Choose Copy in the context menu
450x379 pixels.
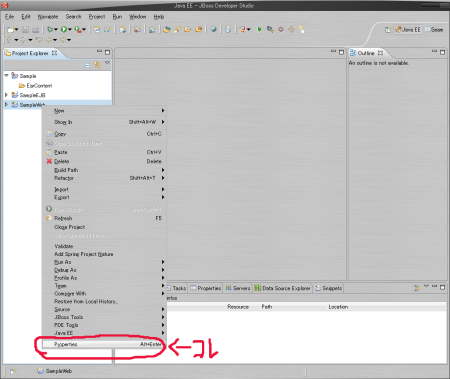pyautogui.click(x=104, y=134)
